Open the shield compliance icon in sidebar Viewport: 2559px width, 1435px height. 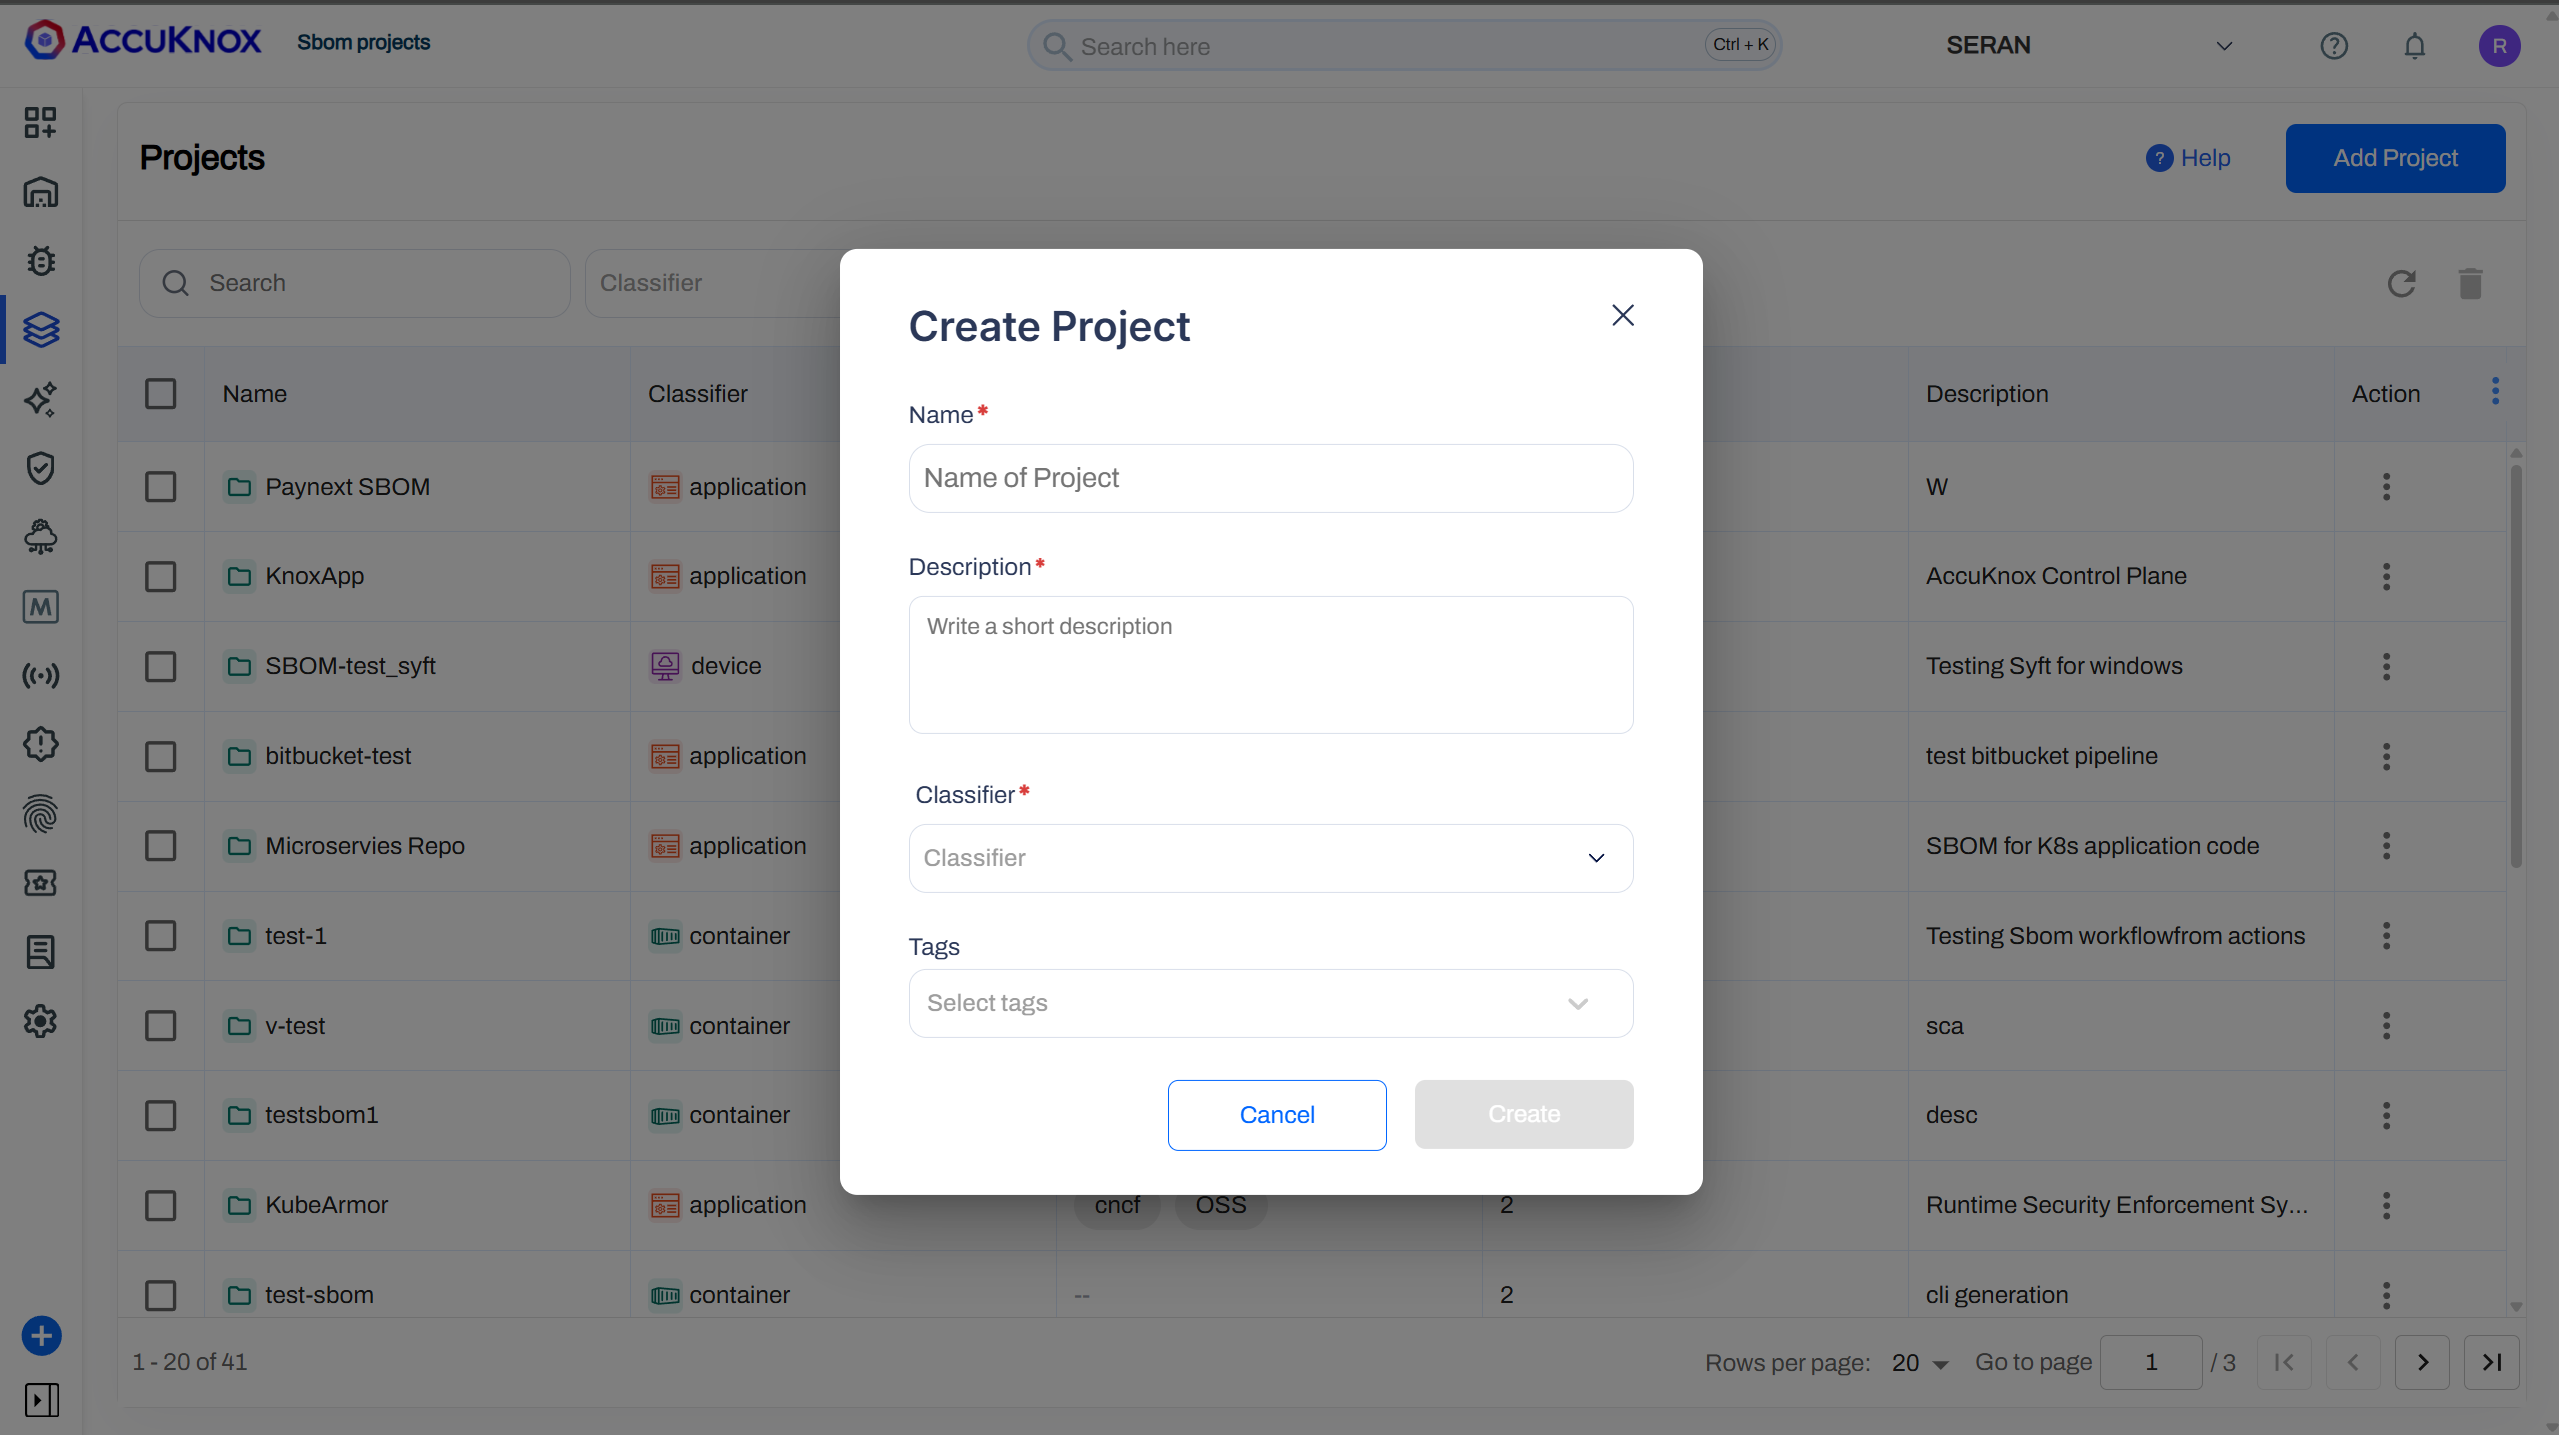[40, 468]
